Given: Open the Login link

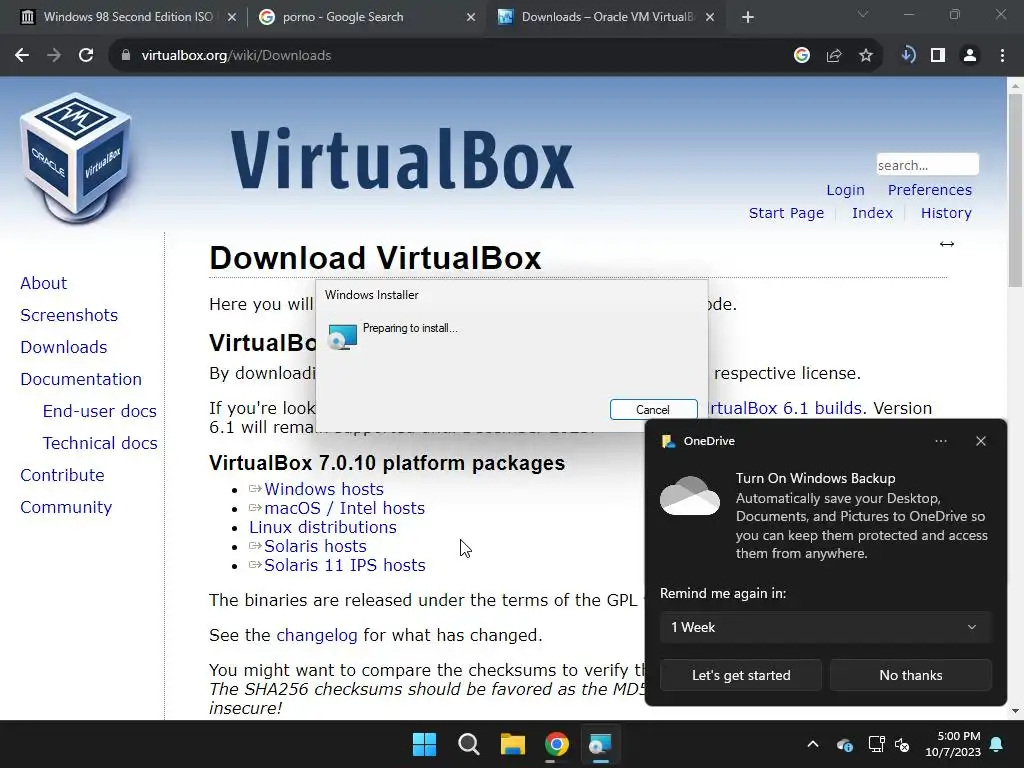Looking at the screenshot, I should pos(845,190).
